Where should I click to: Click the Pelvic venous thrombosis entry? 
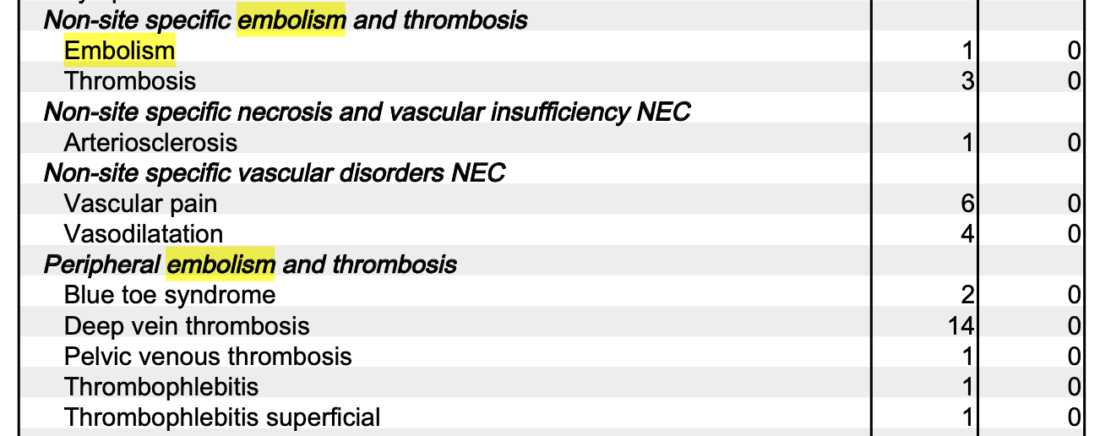click(x=208, y=356)
